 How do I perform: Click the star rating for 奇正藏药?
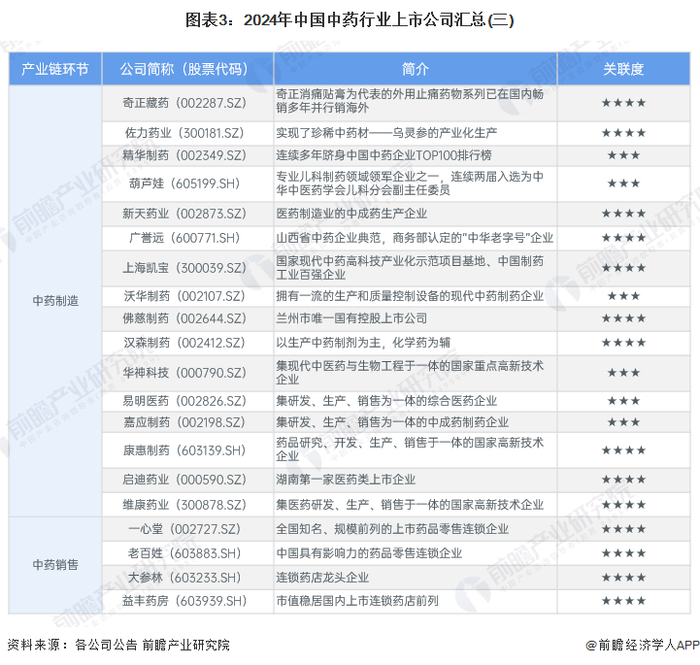(624, 103)
